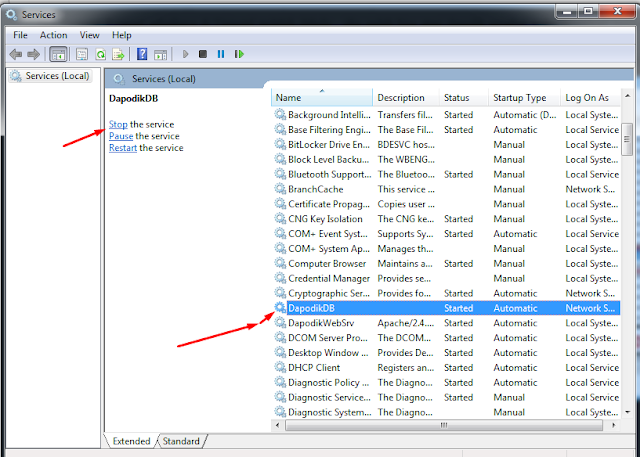This screenshot has height=457, width=640.
Task: Click Apache/2.4... description of DapodikWebSrv
Action: click(x=406, y=323)
